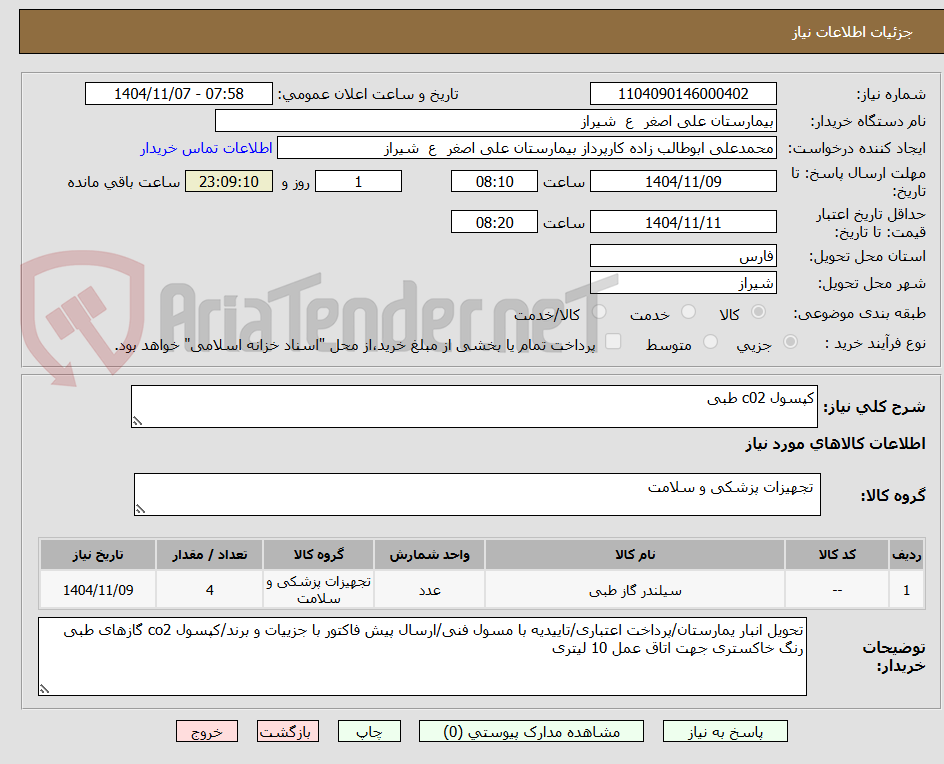This screenshot has height=764, width=944.
Task: Click the سیلندر گاز طبی cell
Action: 635,590
